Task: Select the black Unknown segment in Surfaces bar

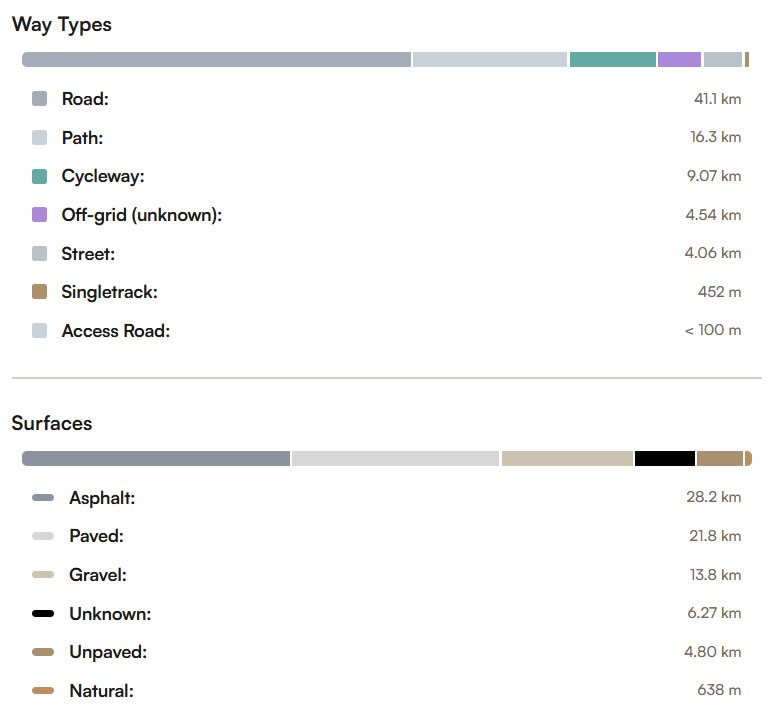Action: 665,458
